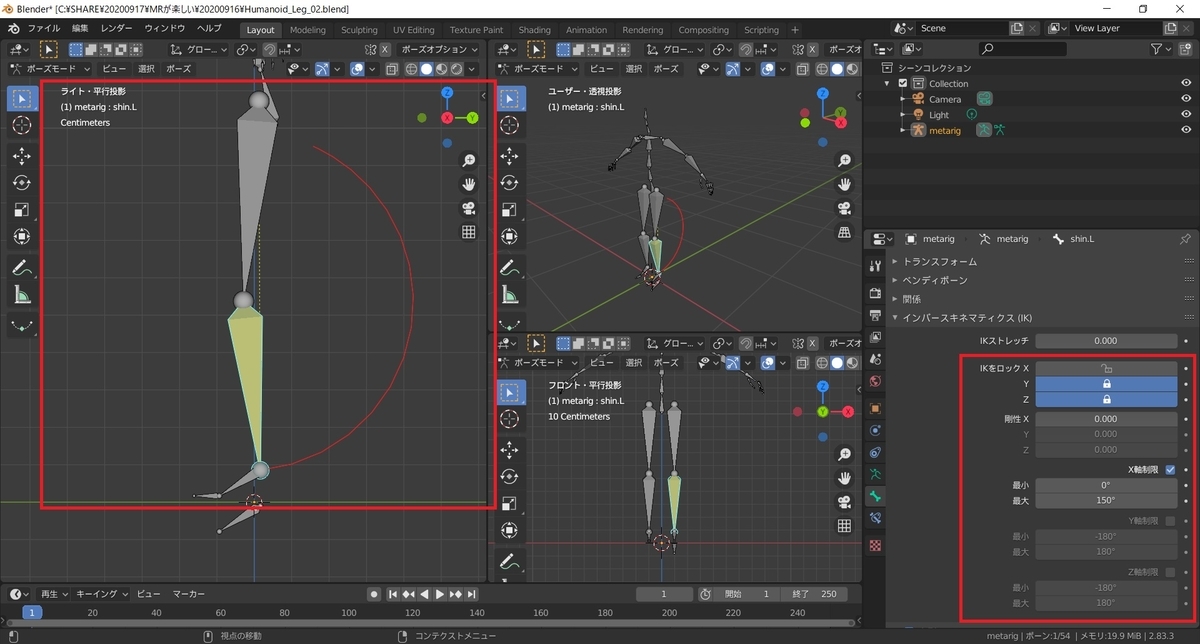
Task: Select the Measure tool in left viewport
Action: tap(22, 294)
